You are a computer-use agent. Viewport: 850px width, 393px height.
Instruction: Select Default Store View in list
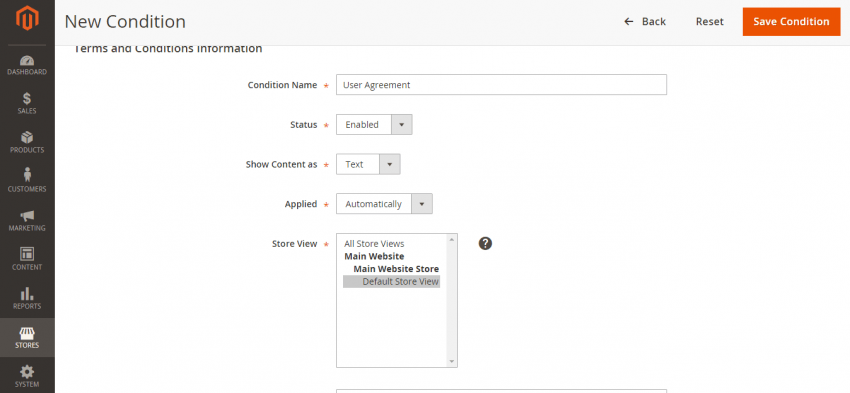click(x=391, y=281)
